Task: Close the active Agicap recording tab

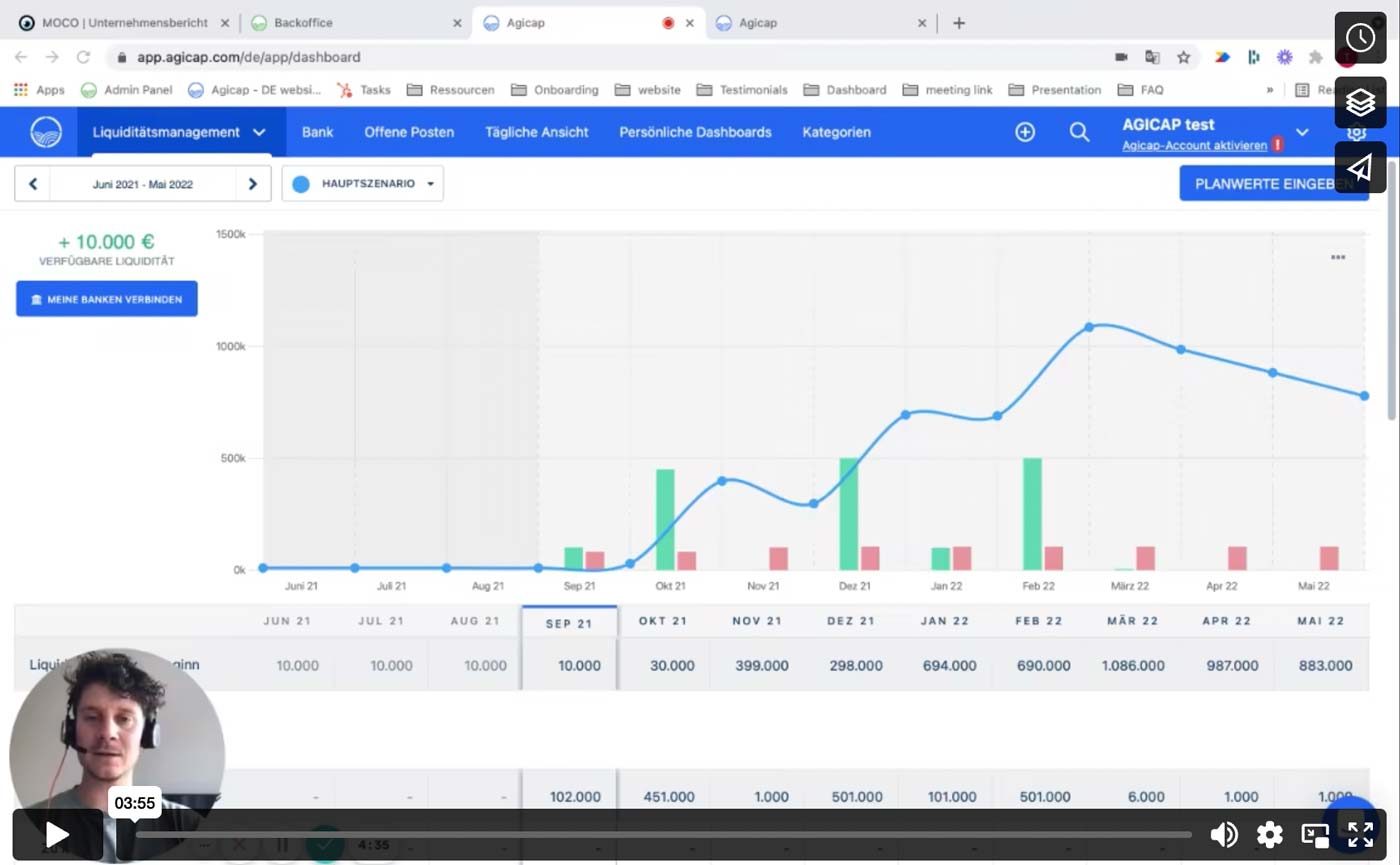Action: (x=690, y=23)
